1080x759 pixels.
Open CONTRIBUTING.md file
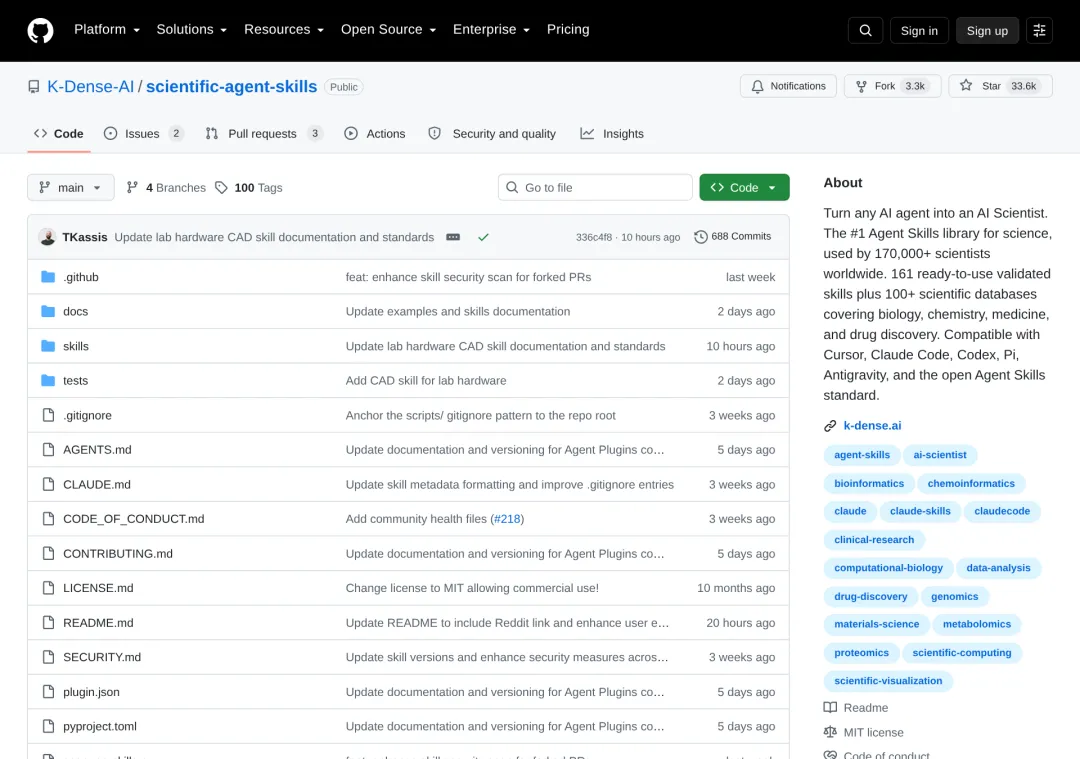pos(118,554)
